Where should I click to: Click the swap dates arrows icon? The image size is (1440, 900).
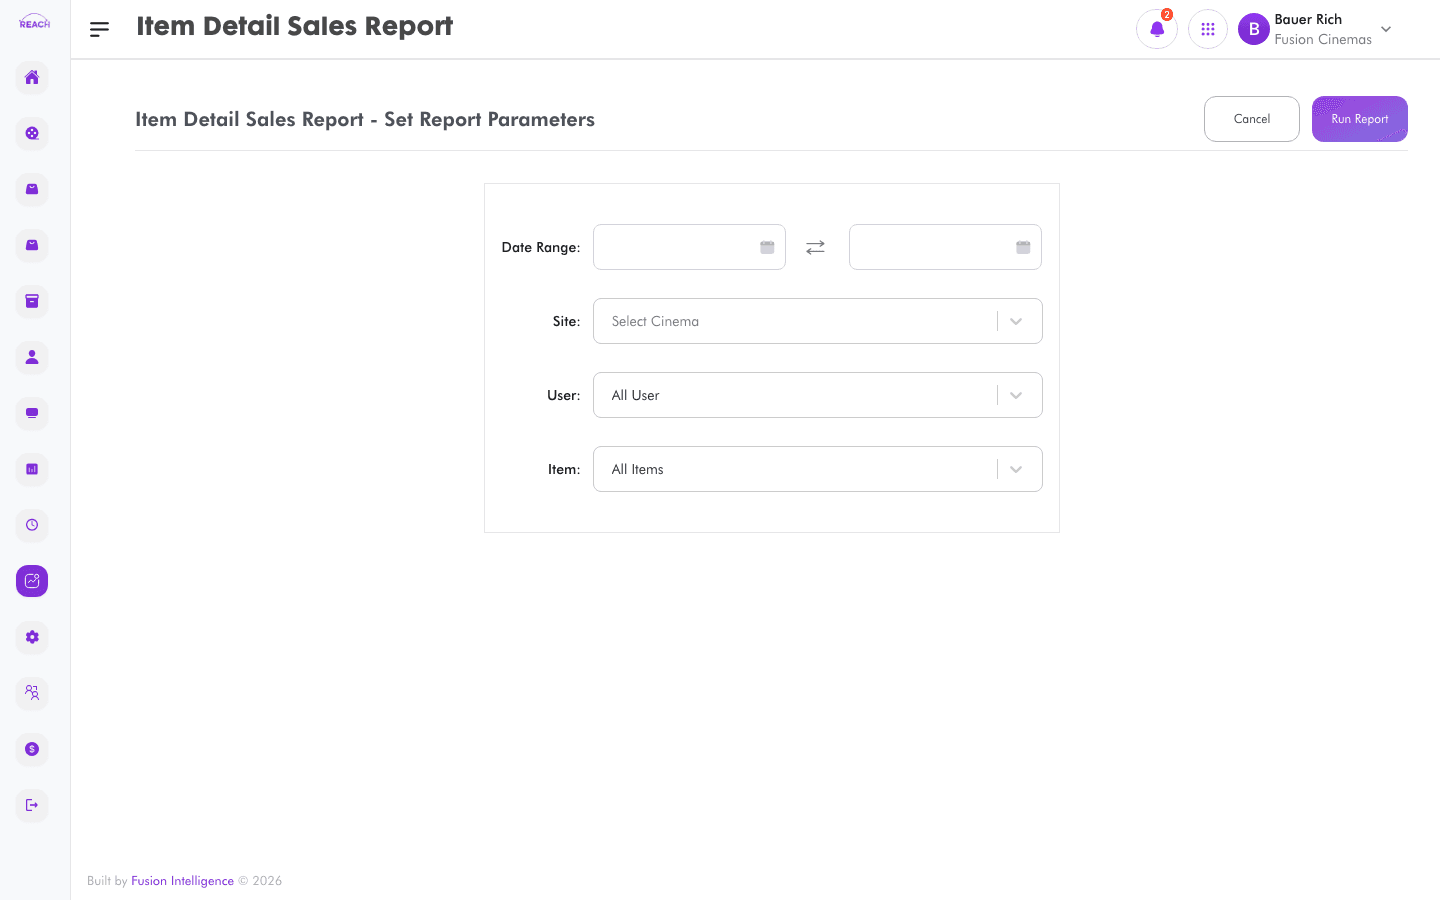click(816, 247)
